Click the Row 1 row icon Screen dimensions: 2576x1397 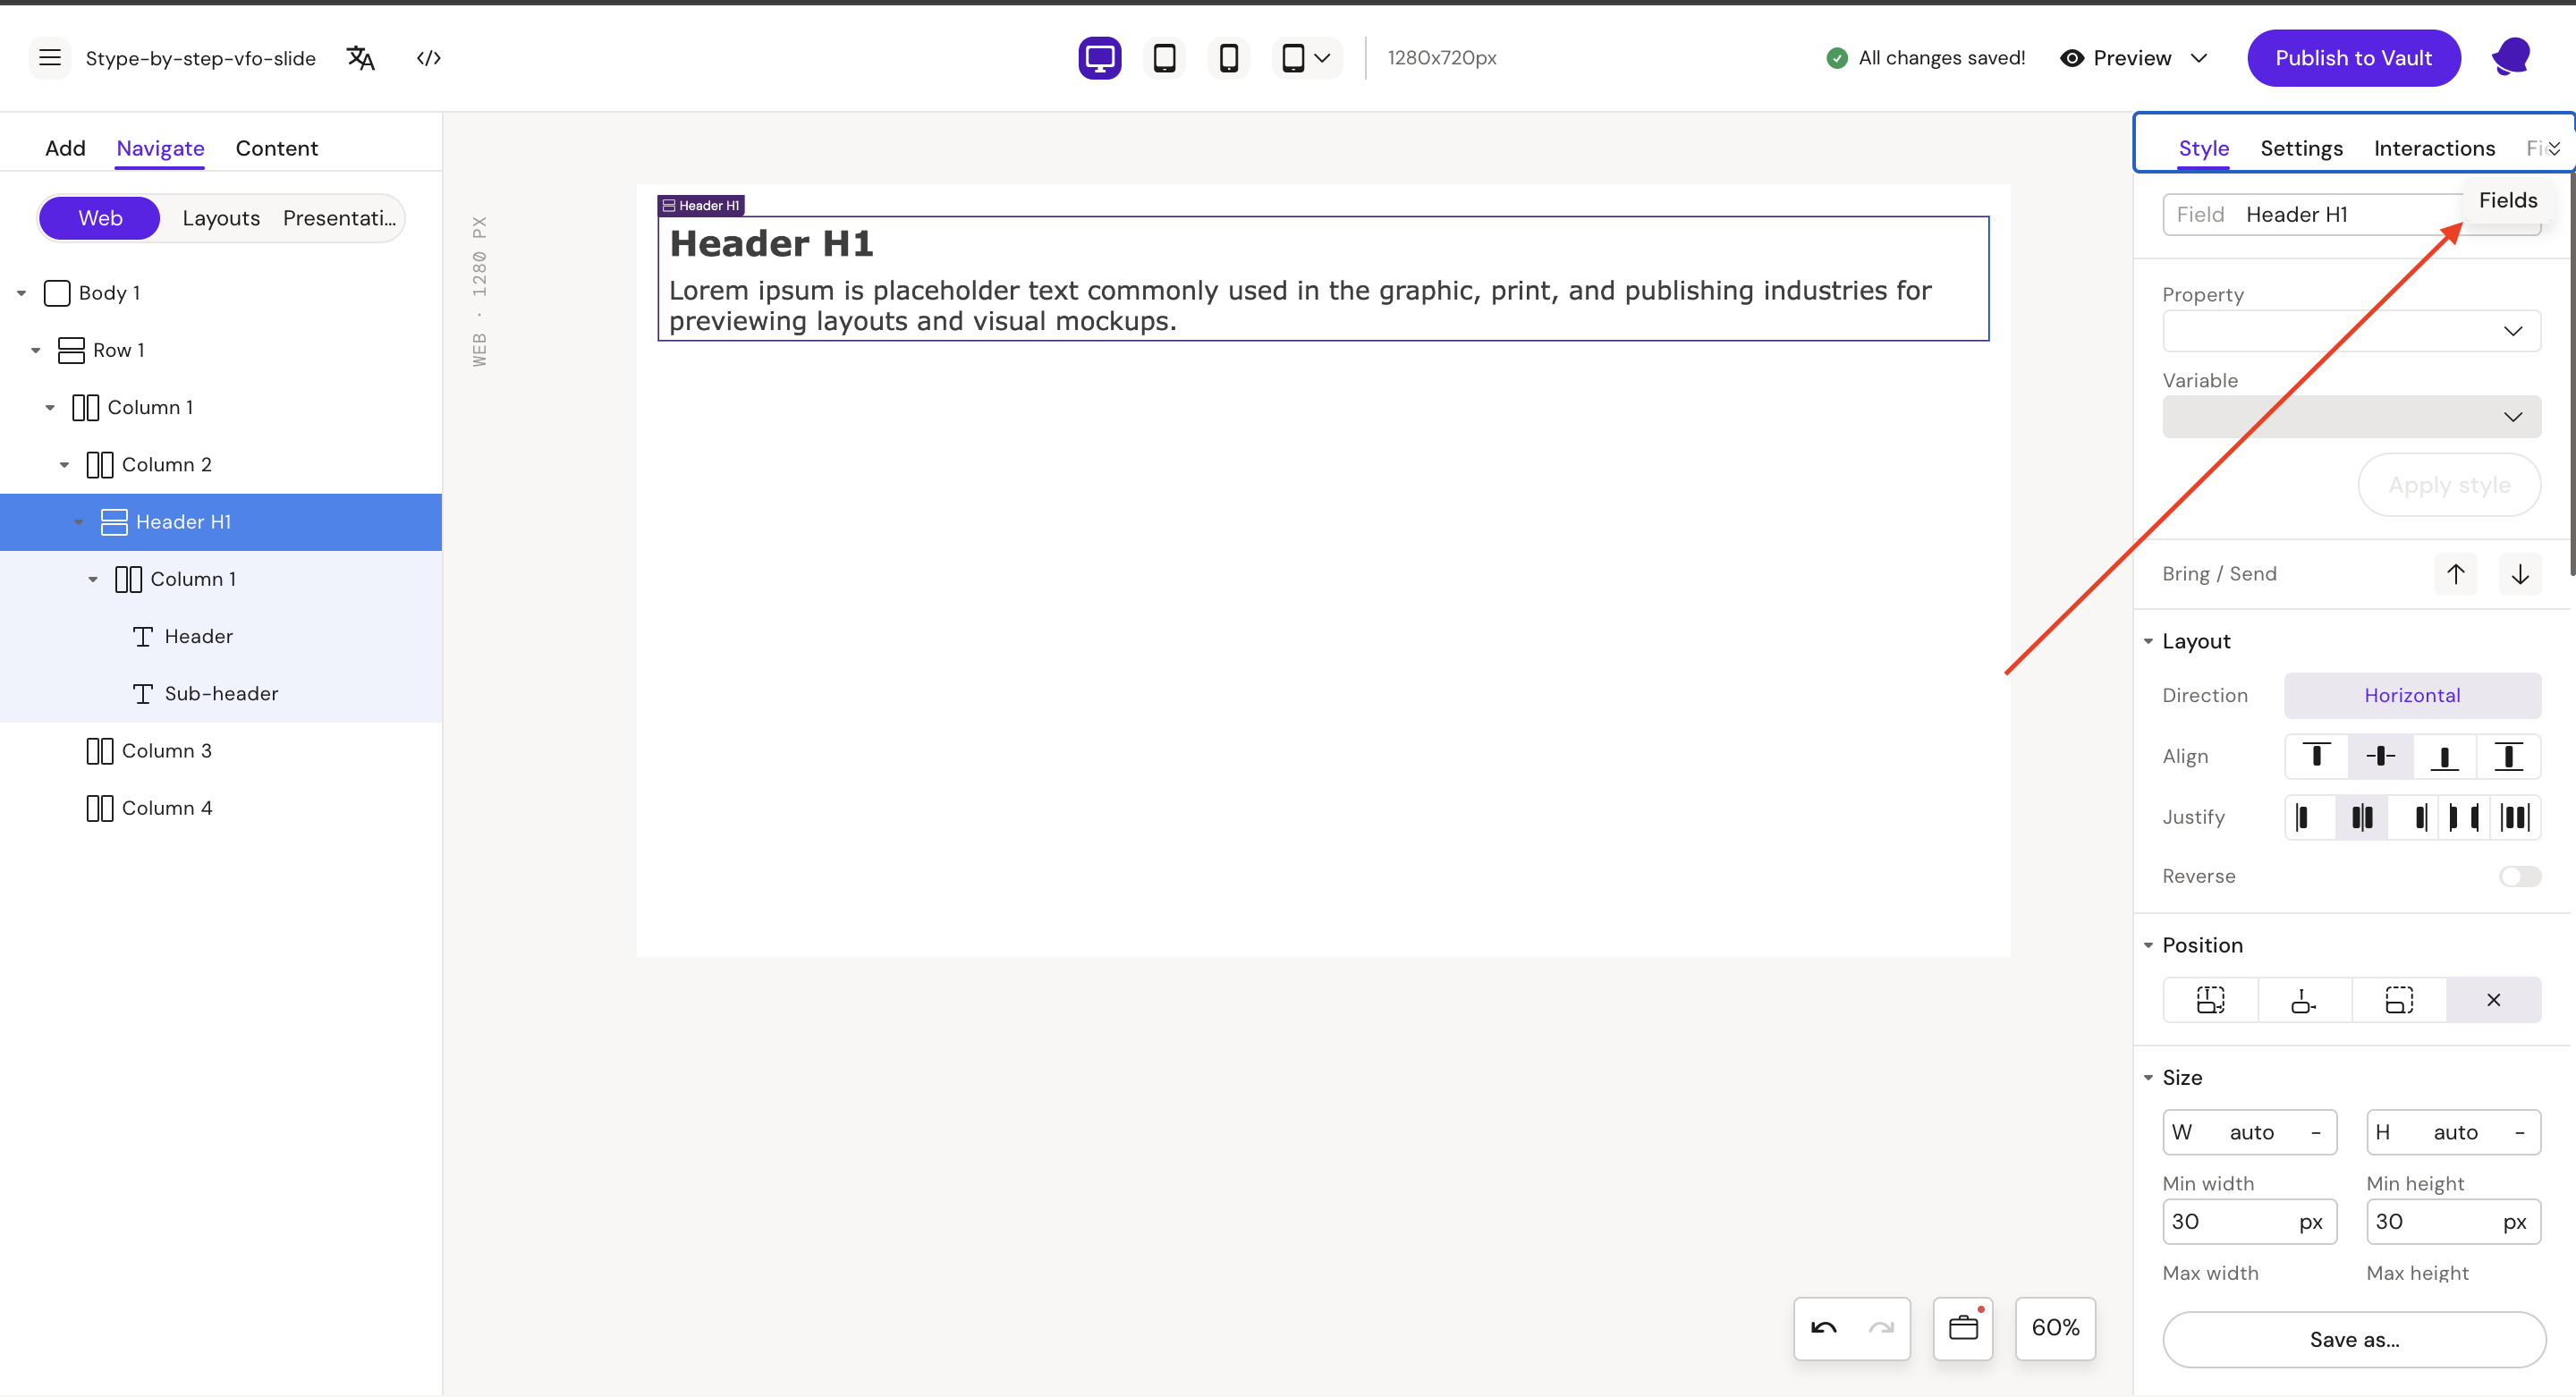71,350
